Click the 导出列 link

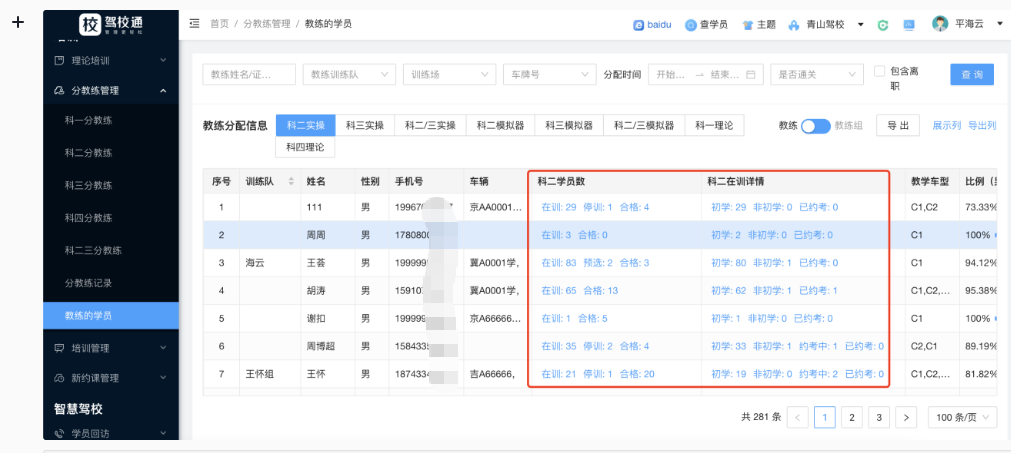pos(982,126)
